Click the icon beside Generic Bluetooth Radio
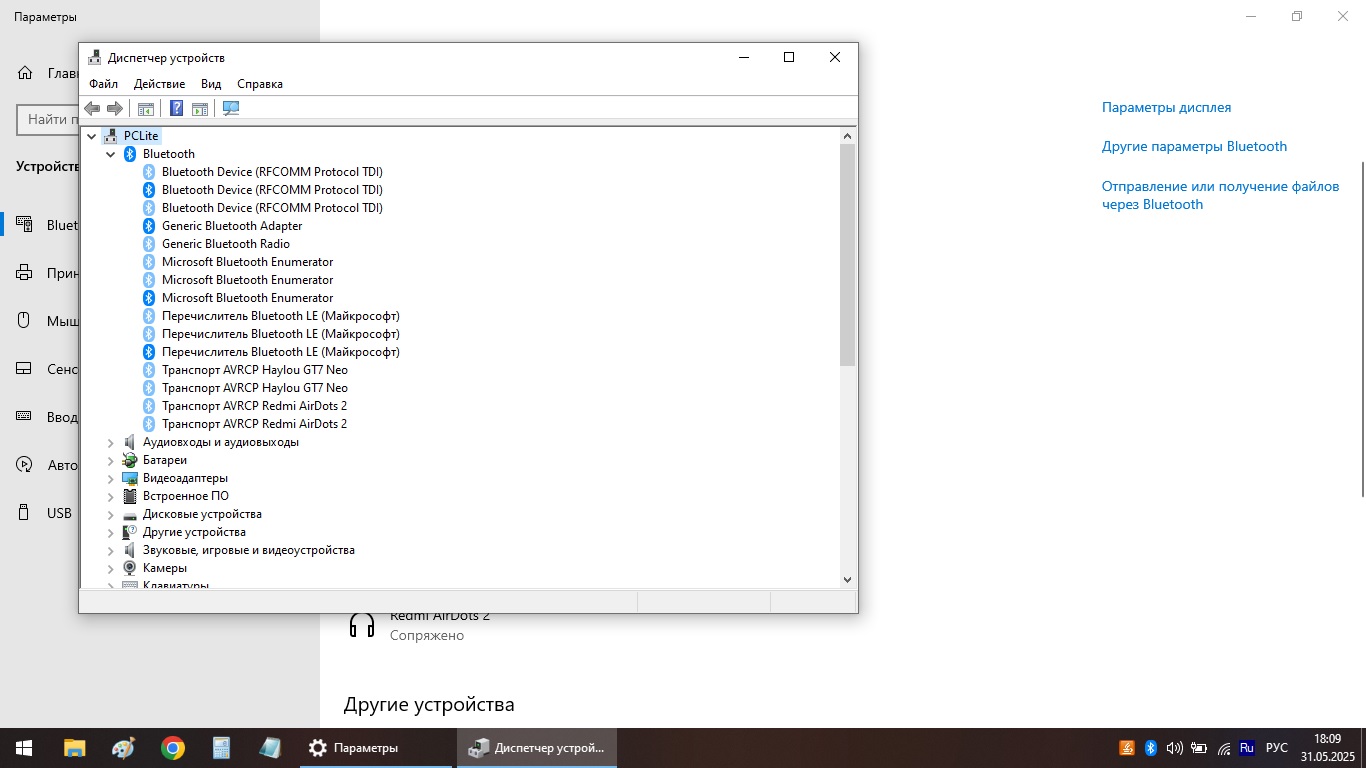Screen dimensions: 1366x768 tap(149, 244)
